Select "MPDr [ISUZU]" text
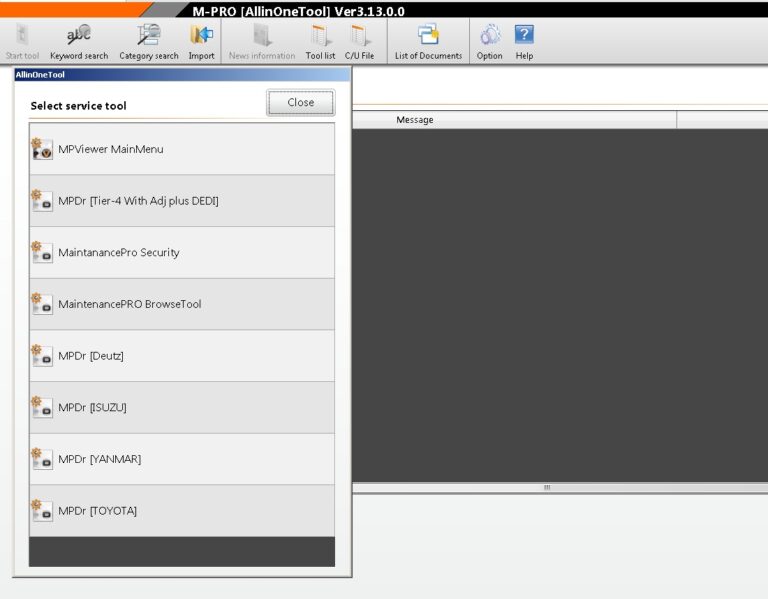The image size is (768, 599). (x=92, y=407)
